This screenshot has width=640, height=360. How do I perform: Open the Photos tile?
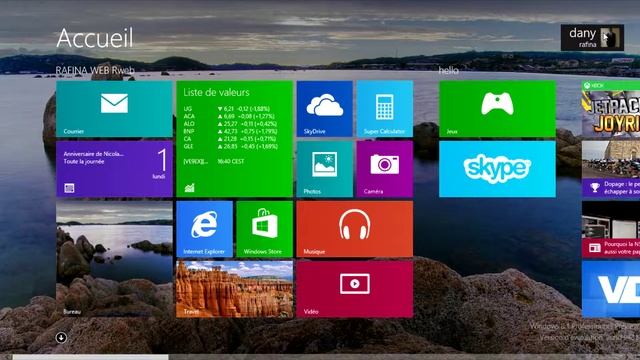tap(324, 169)
